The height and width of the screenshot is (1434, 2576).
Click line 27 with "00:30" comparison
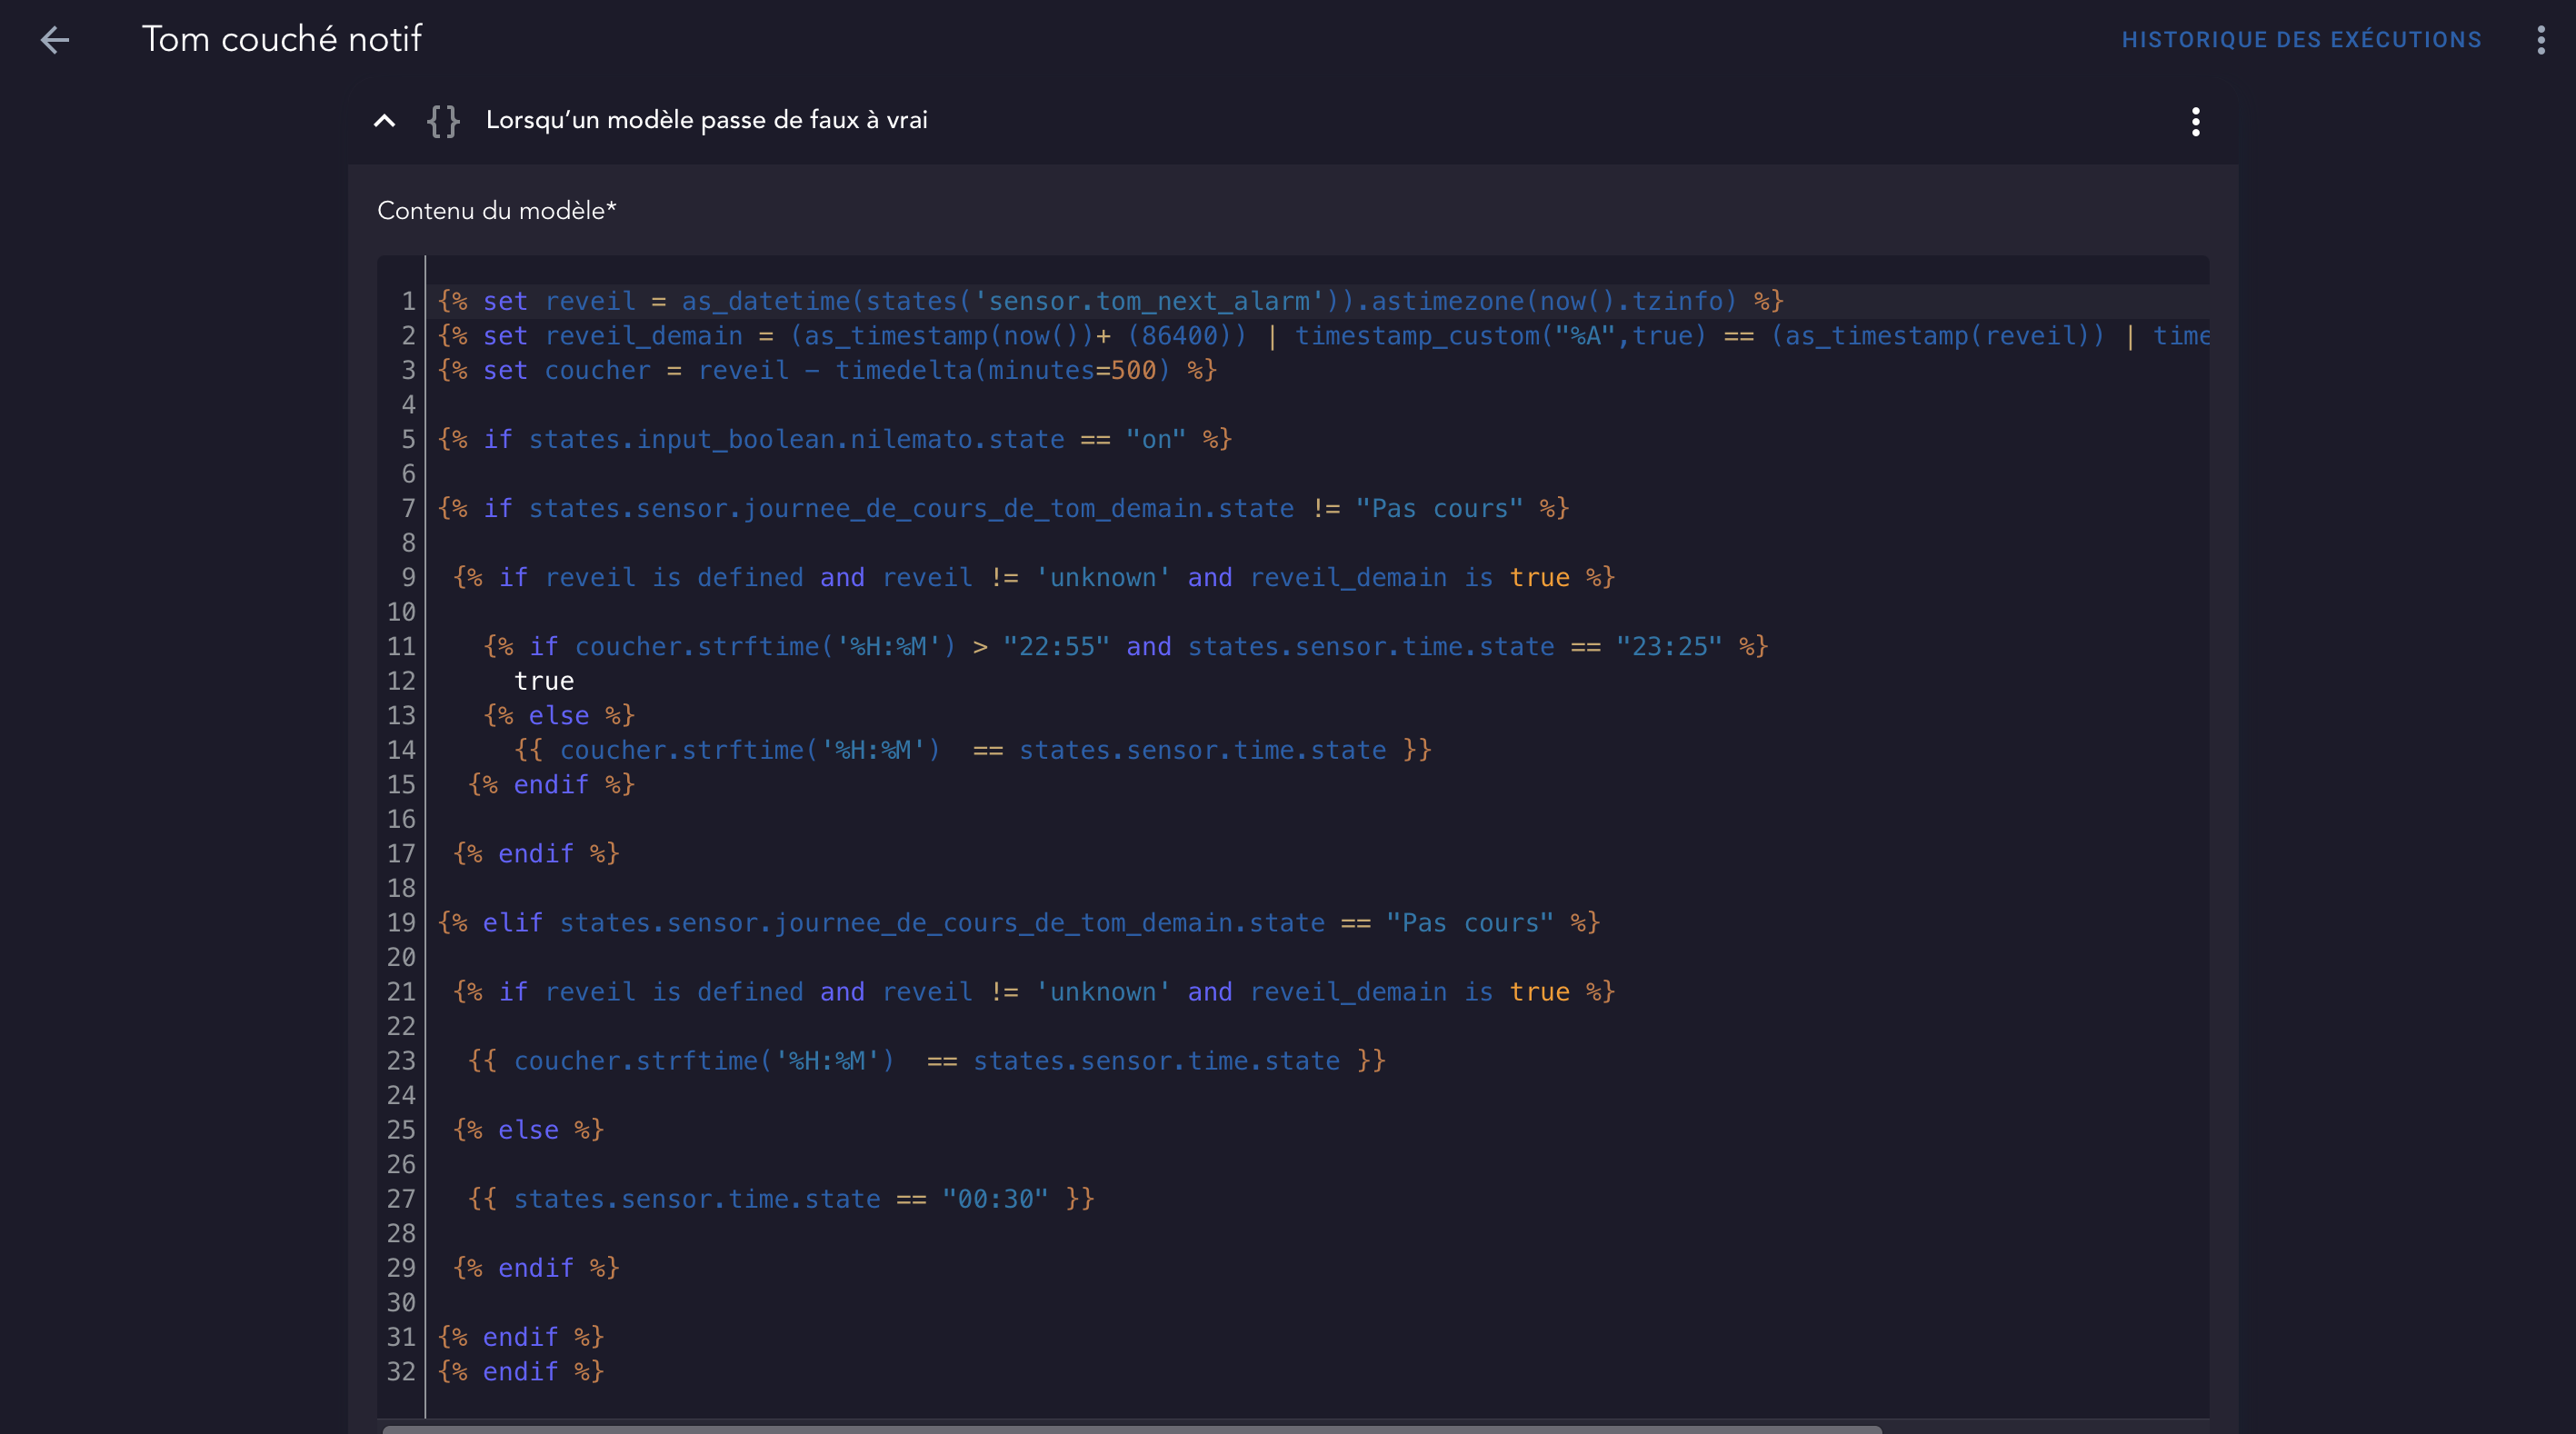coord(781,1198)
